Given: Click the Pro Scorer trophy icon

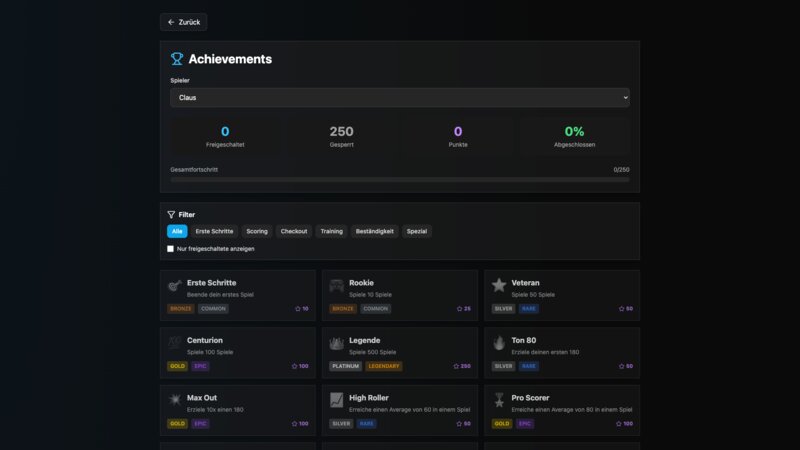Looking at the screenshot, I should click(499, 400).
